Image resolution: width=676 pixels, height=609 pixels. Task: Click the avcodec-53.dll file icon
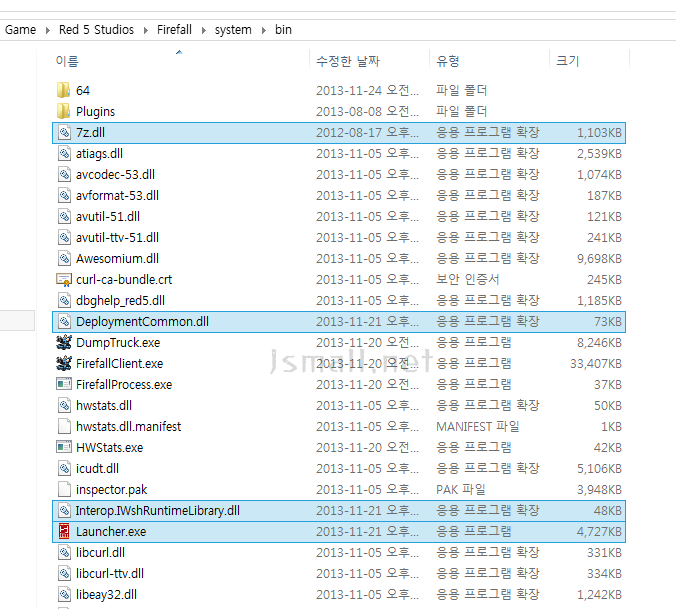(x=64, y=175)
